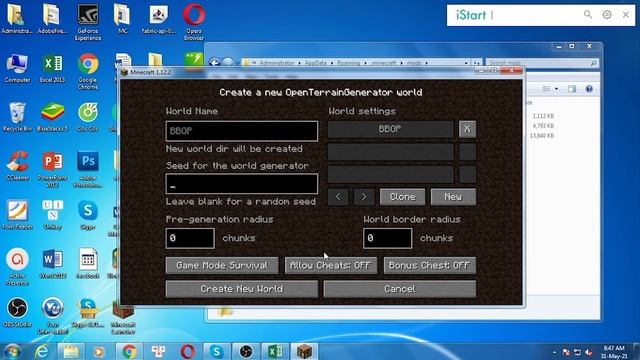The width and height of the screenshot is (640, 360).
Task: Open Explorer help icon
Action: 589,89
